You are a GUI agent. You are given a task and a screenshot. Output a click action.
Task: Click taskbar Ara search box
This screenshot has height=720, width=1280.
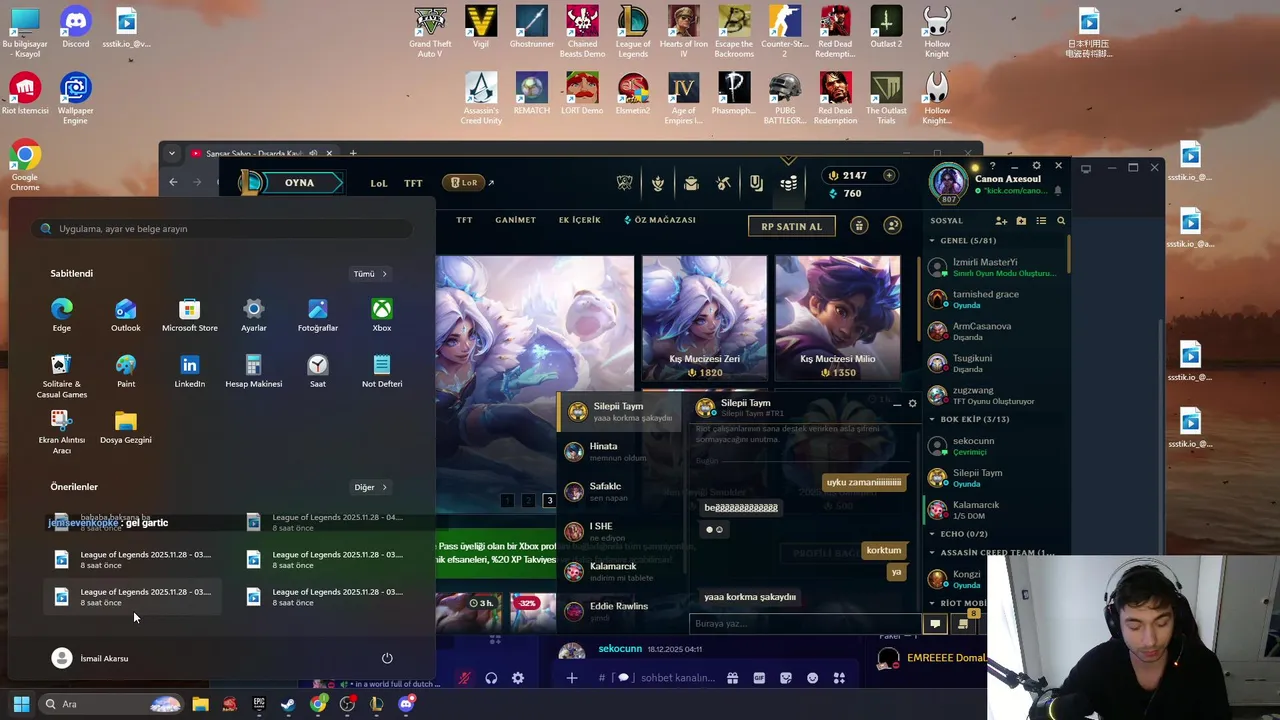tap(111, 704)
